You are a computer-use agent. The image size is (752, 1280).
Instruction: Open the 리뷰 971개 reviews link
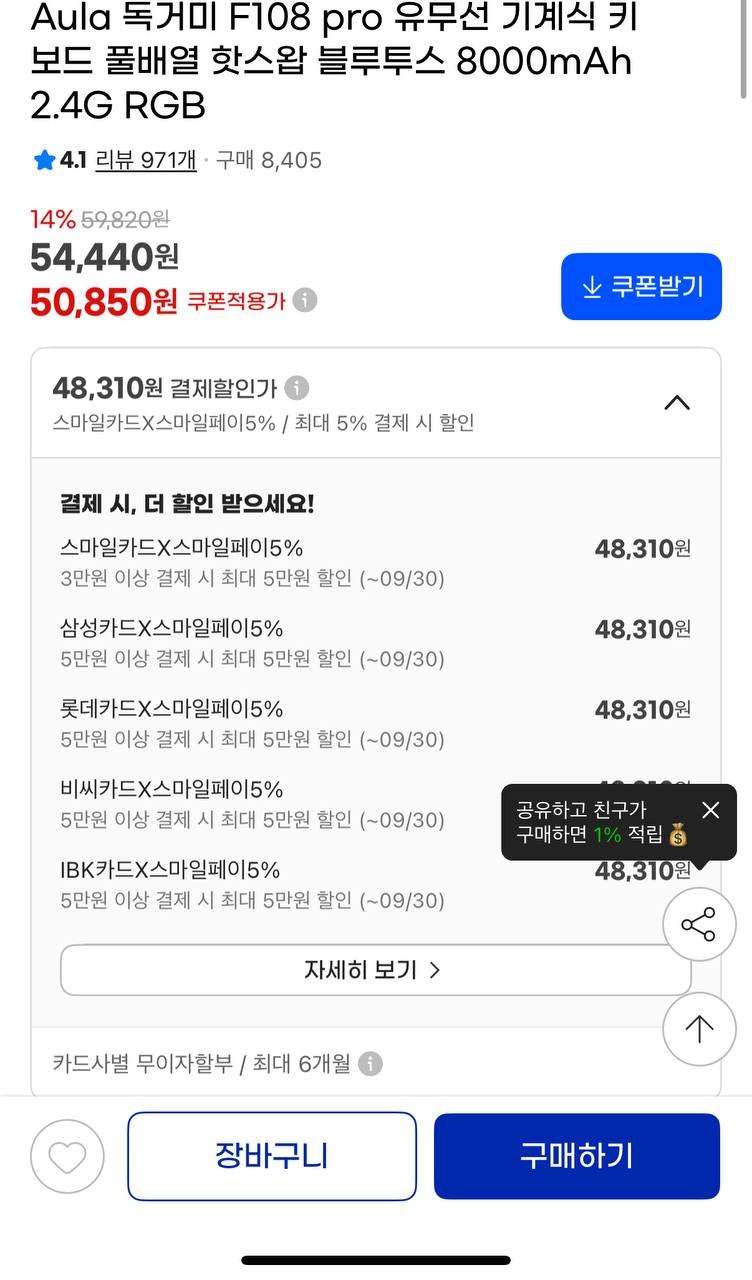tap(145, 160)
